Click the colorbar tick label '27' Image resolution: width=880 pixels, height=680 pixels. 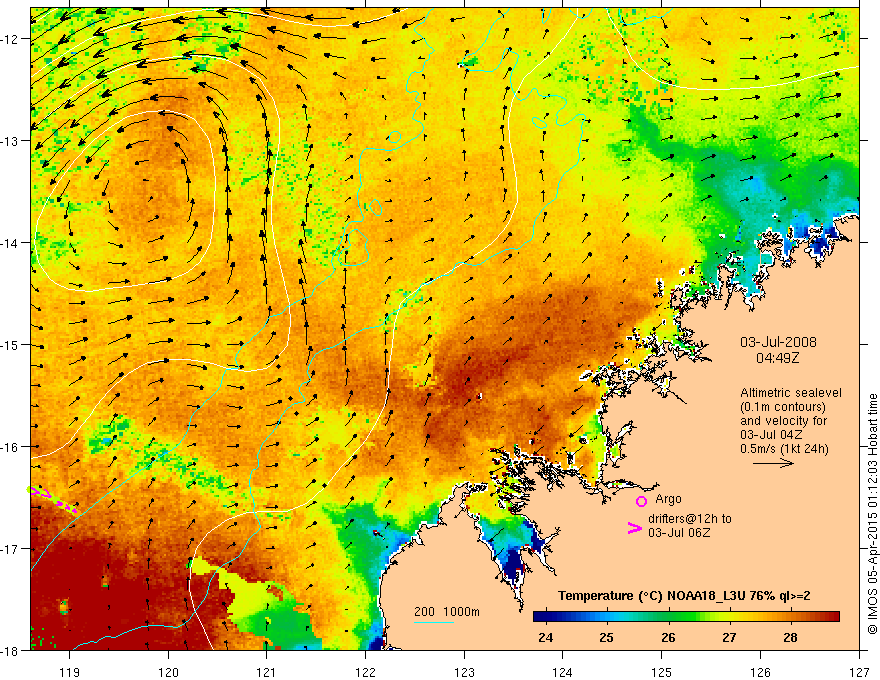click(729, 637)
